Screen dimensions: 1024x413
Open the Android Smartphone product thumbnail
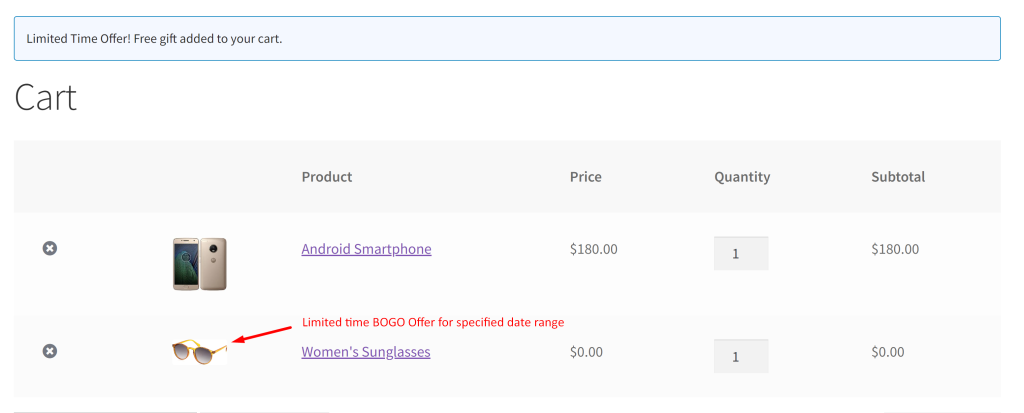(200, 264)
